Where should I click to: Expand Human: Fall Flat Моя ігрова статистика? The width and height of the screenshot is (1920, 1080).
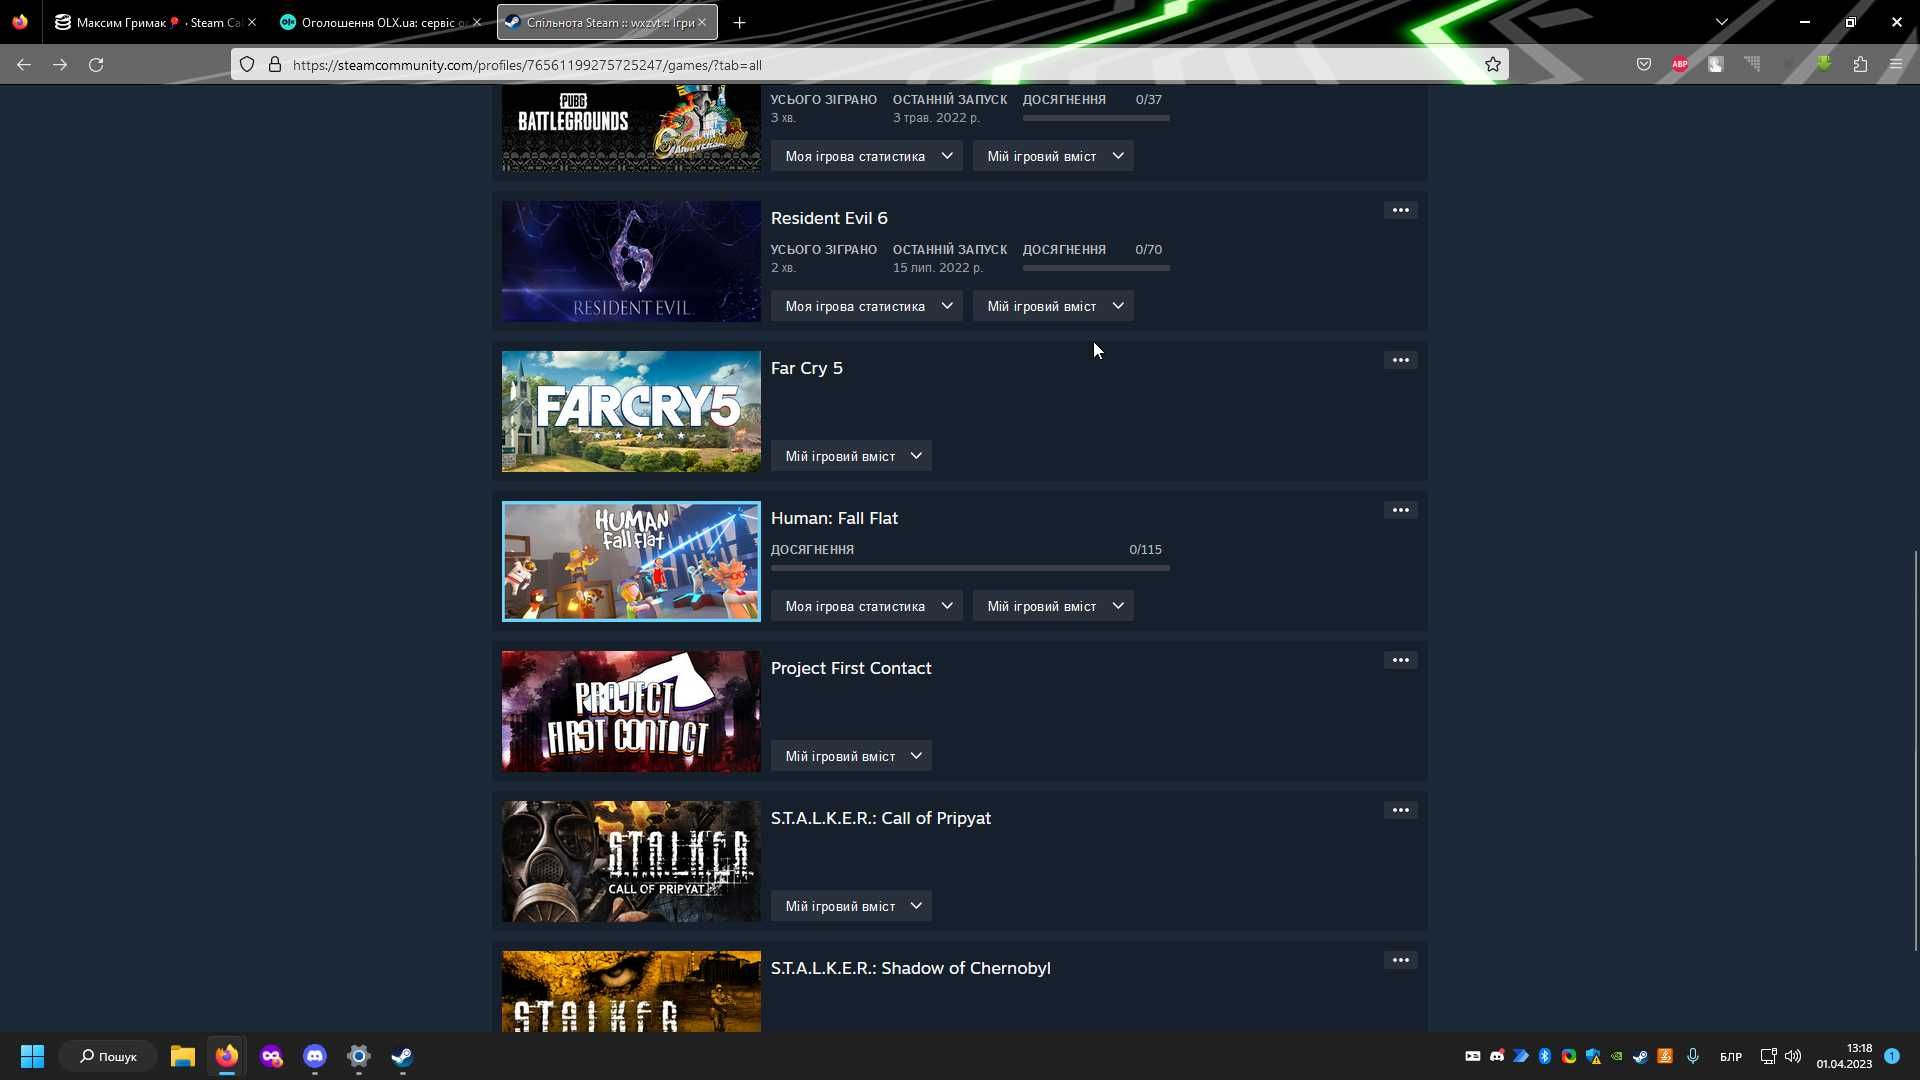(866, 606)
